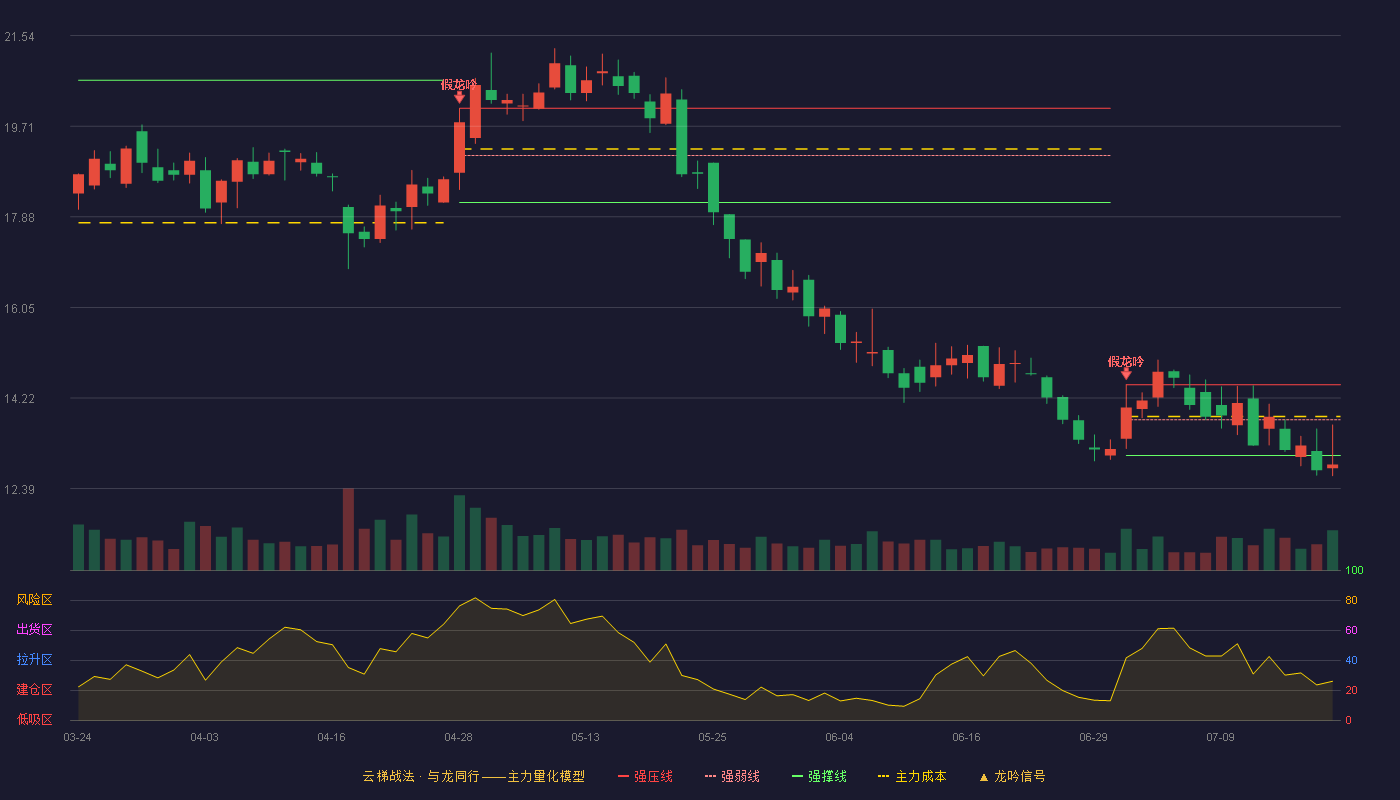
Task: Toggle the 强弱线 legend entry
Action: pyautogui.click(x=732, y=776)
